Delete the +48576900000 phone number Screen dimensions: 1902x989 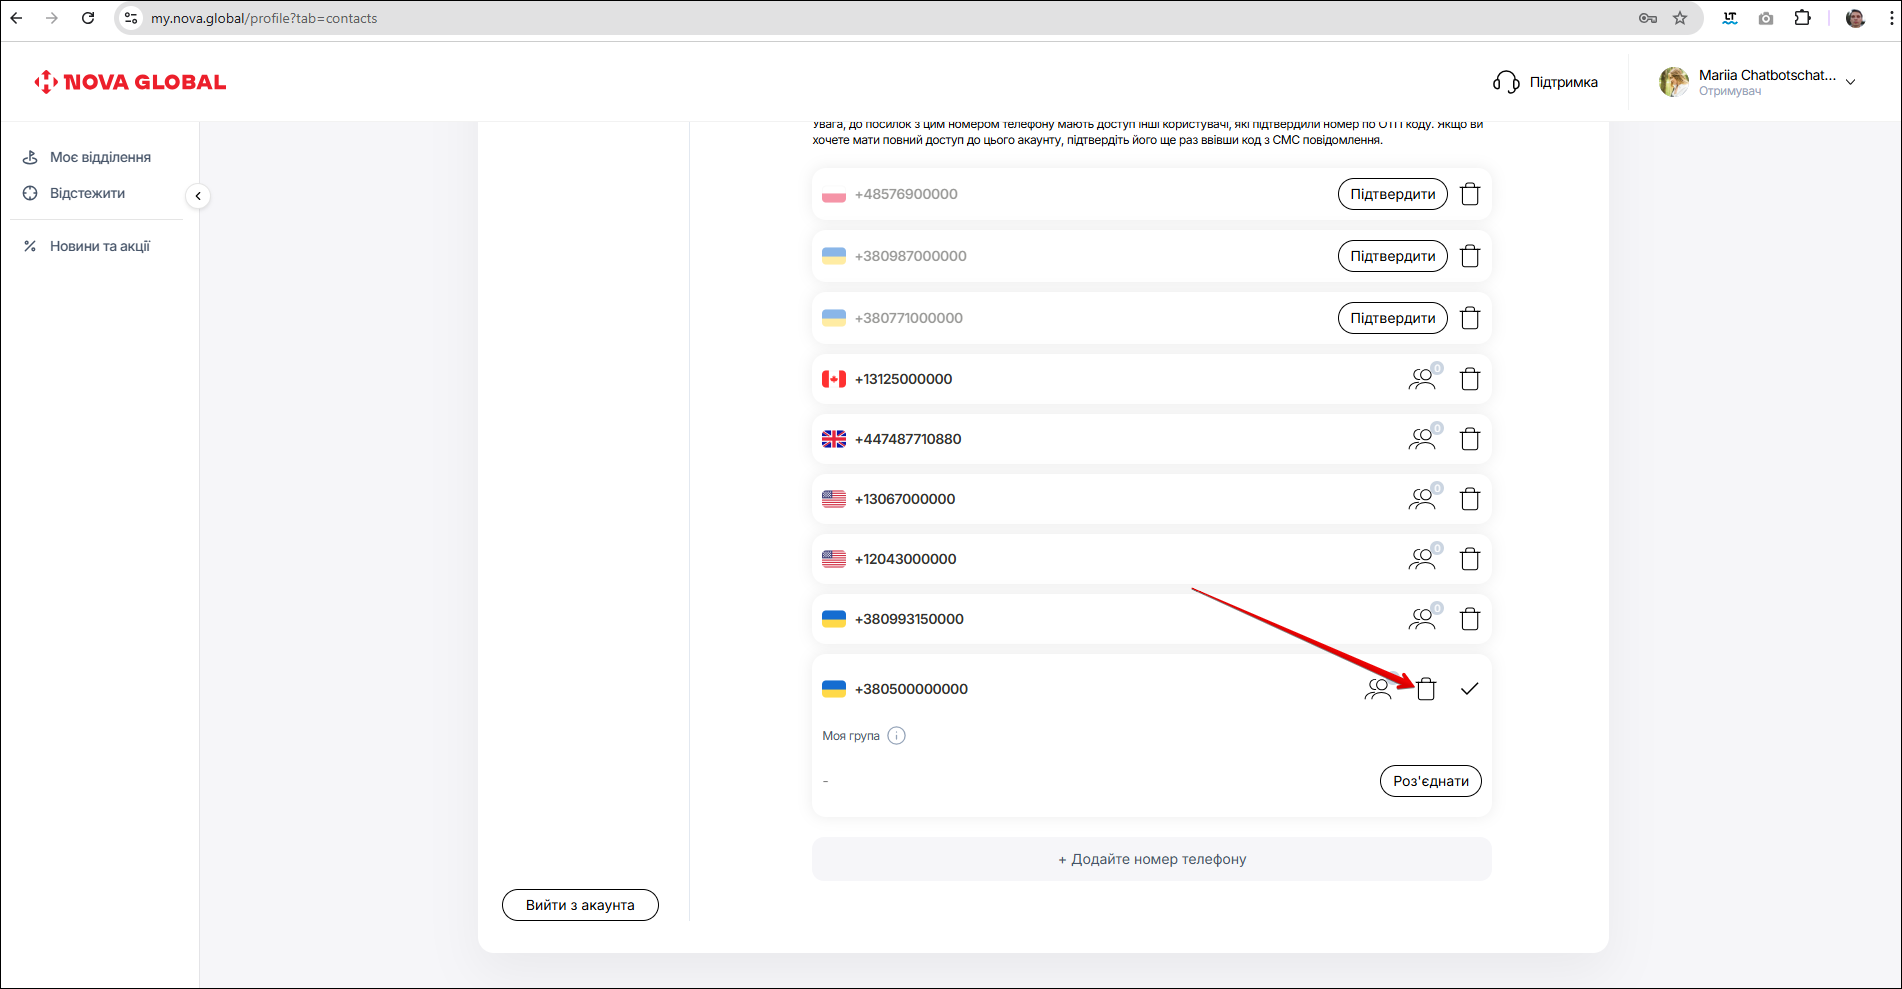click(x=1469, y=194)
